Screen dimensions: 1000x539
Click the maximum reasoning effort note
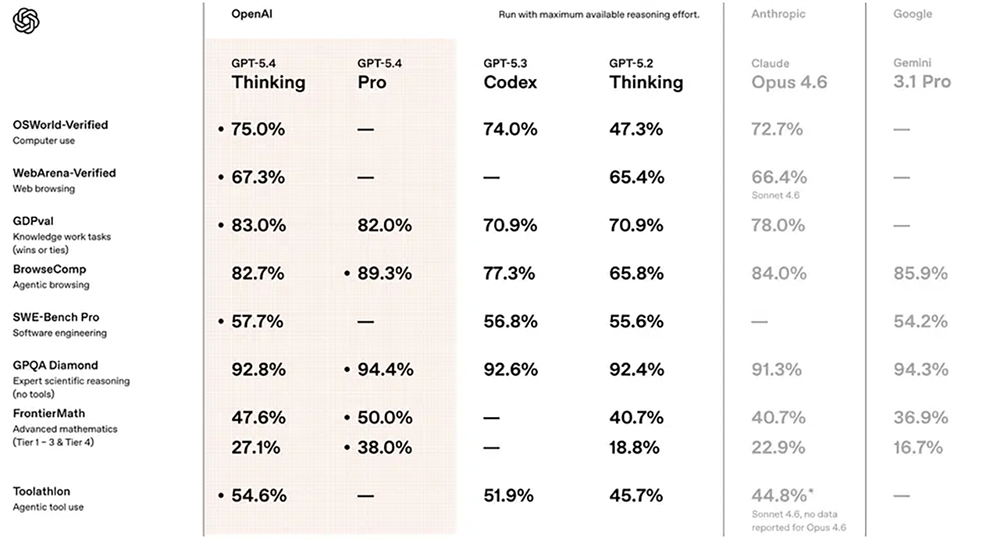click(x=599, y=15)
